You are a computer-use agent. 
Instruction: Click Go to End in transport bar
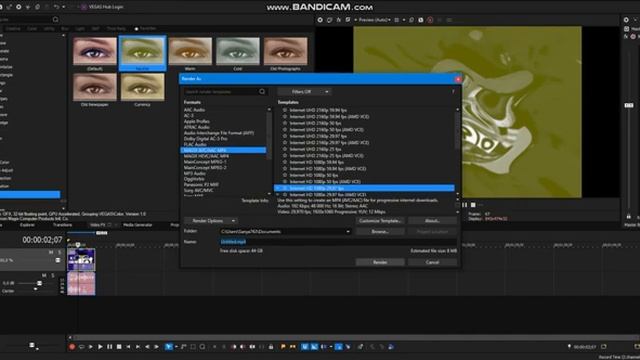[x=138, y=347]
